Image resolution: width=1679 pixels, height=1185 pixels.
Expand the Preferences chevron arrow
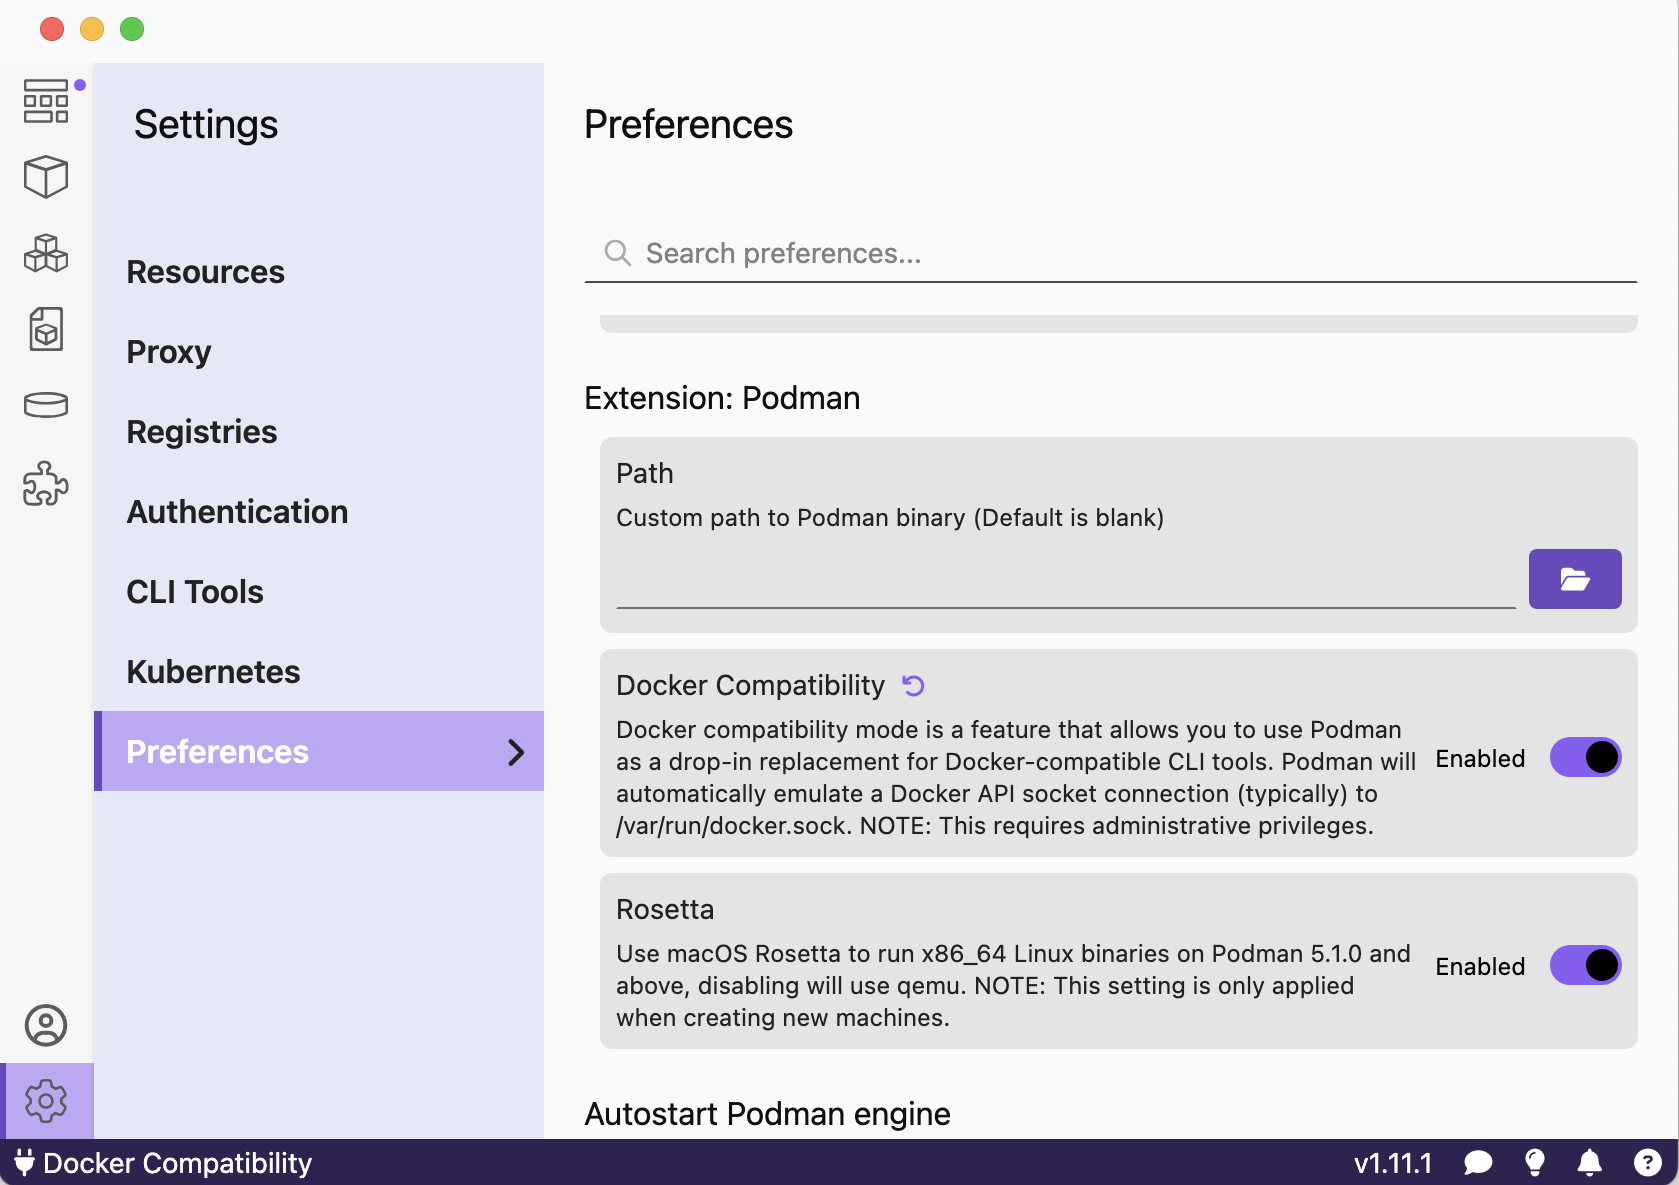pos(516,752)
